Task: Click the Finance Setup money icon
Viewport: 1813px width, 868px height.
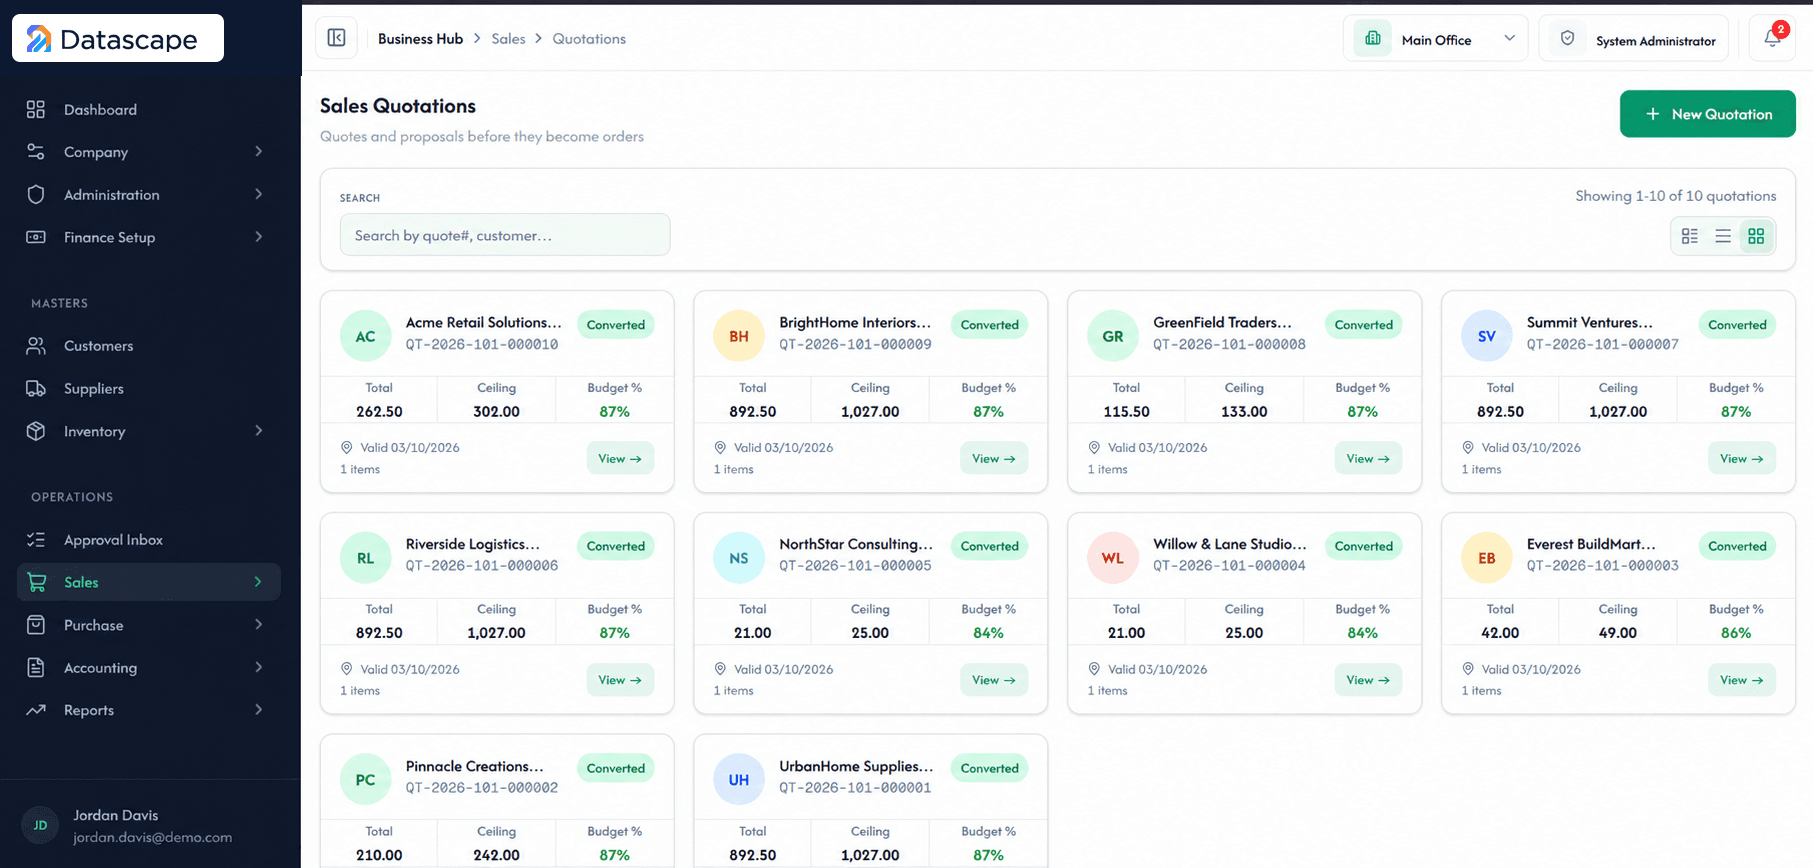Action: (x=36, y=237)
